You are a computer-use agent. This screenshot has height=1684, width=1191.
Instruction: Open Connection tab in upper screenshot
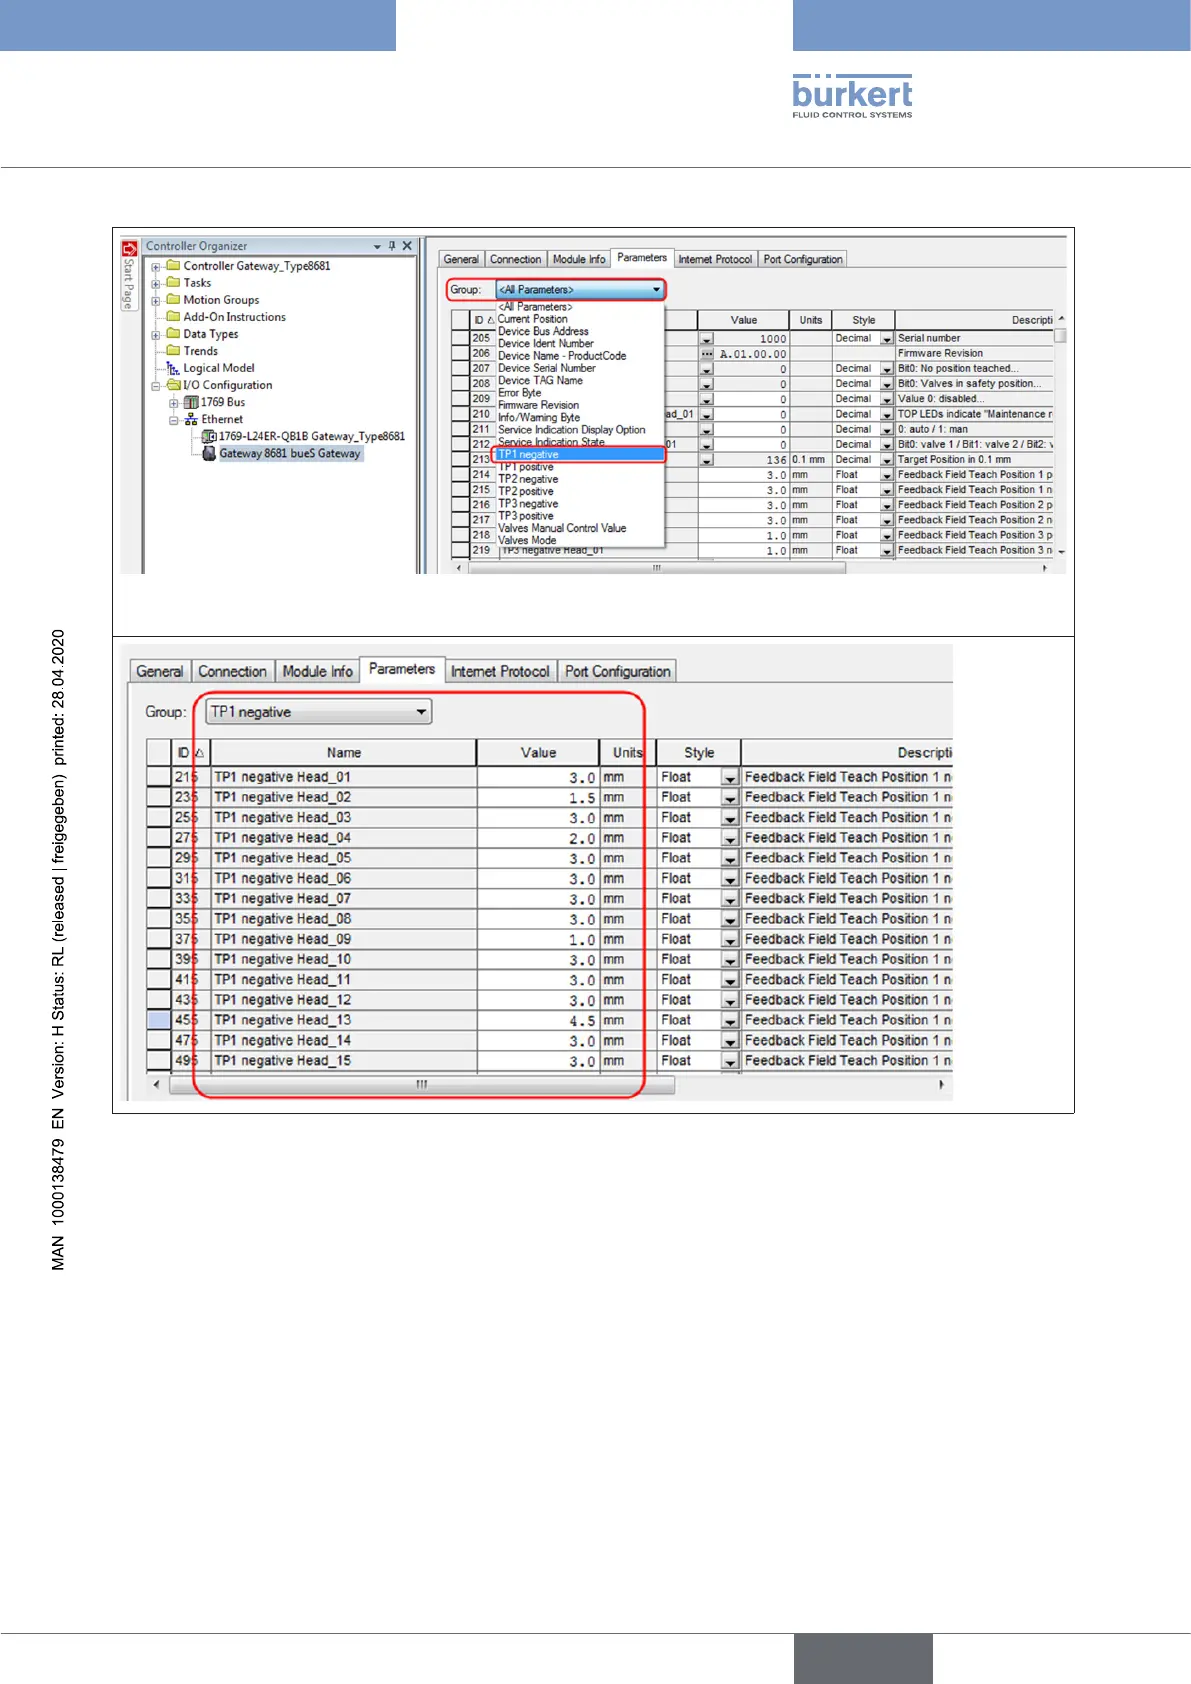click(x=516, y=259)
